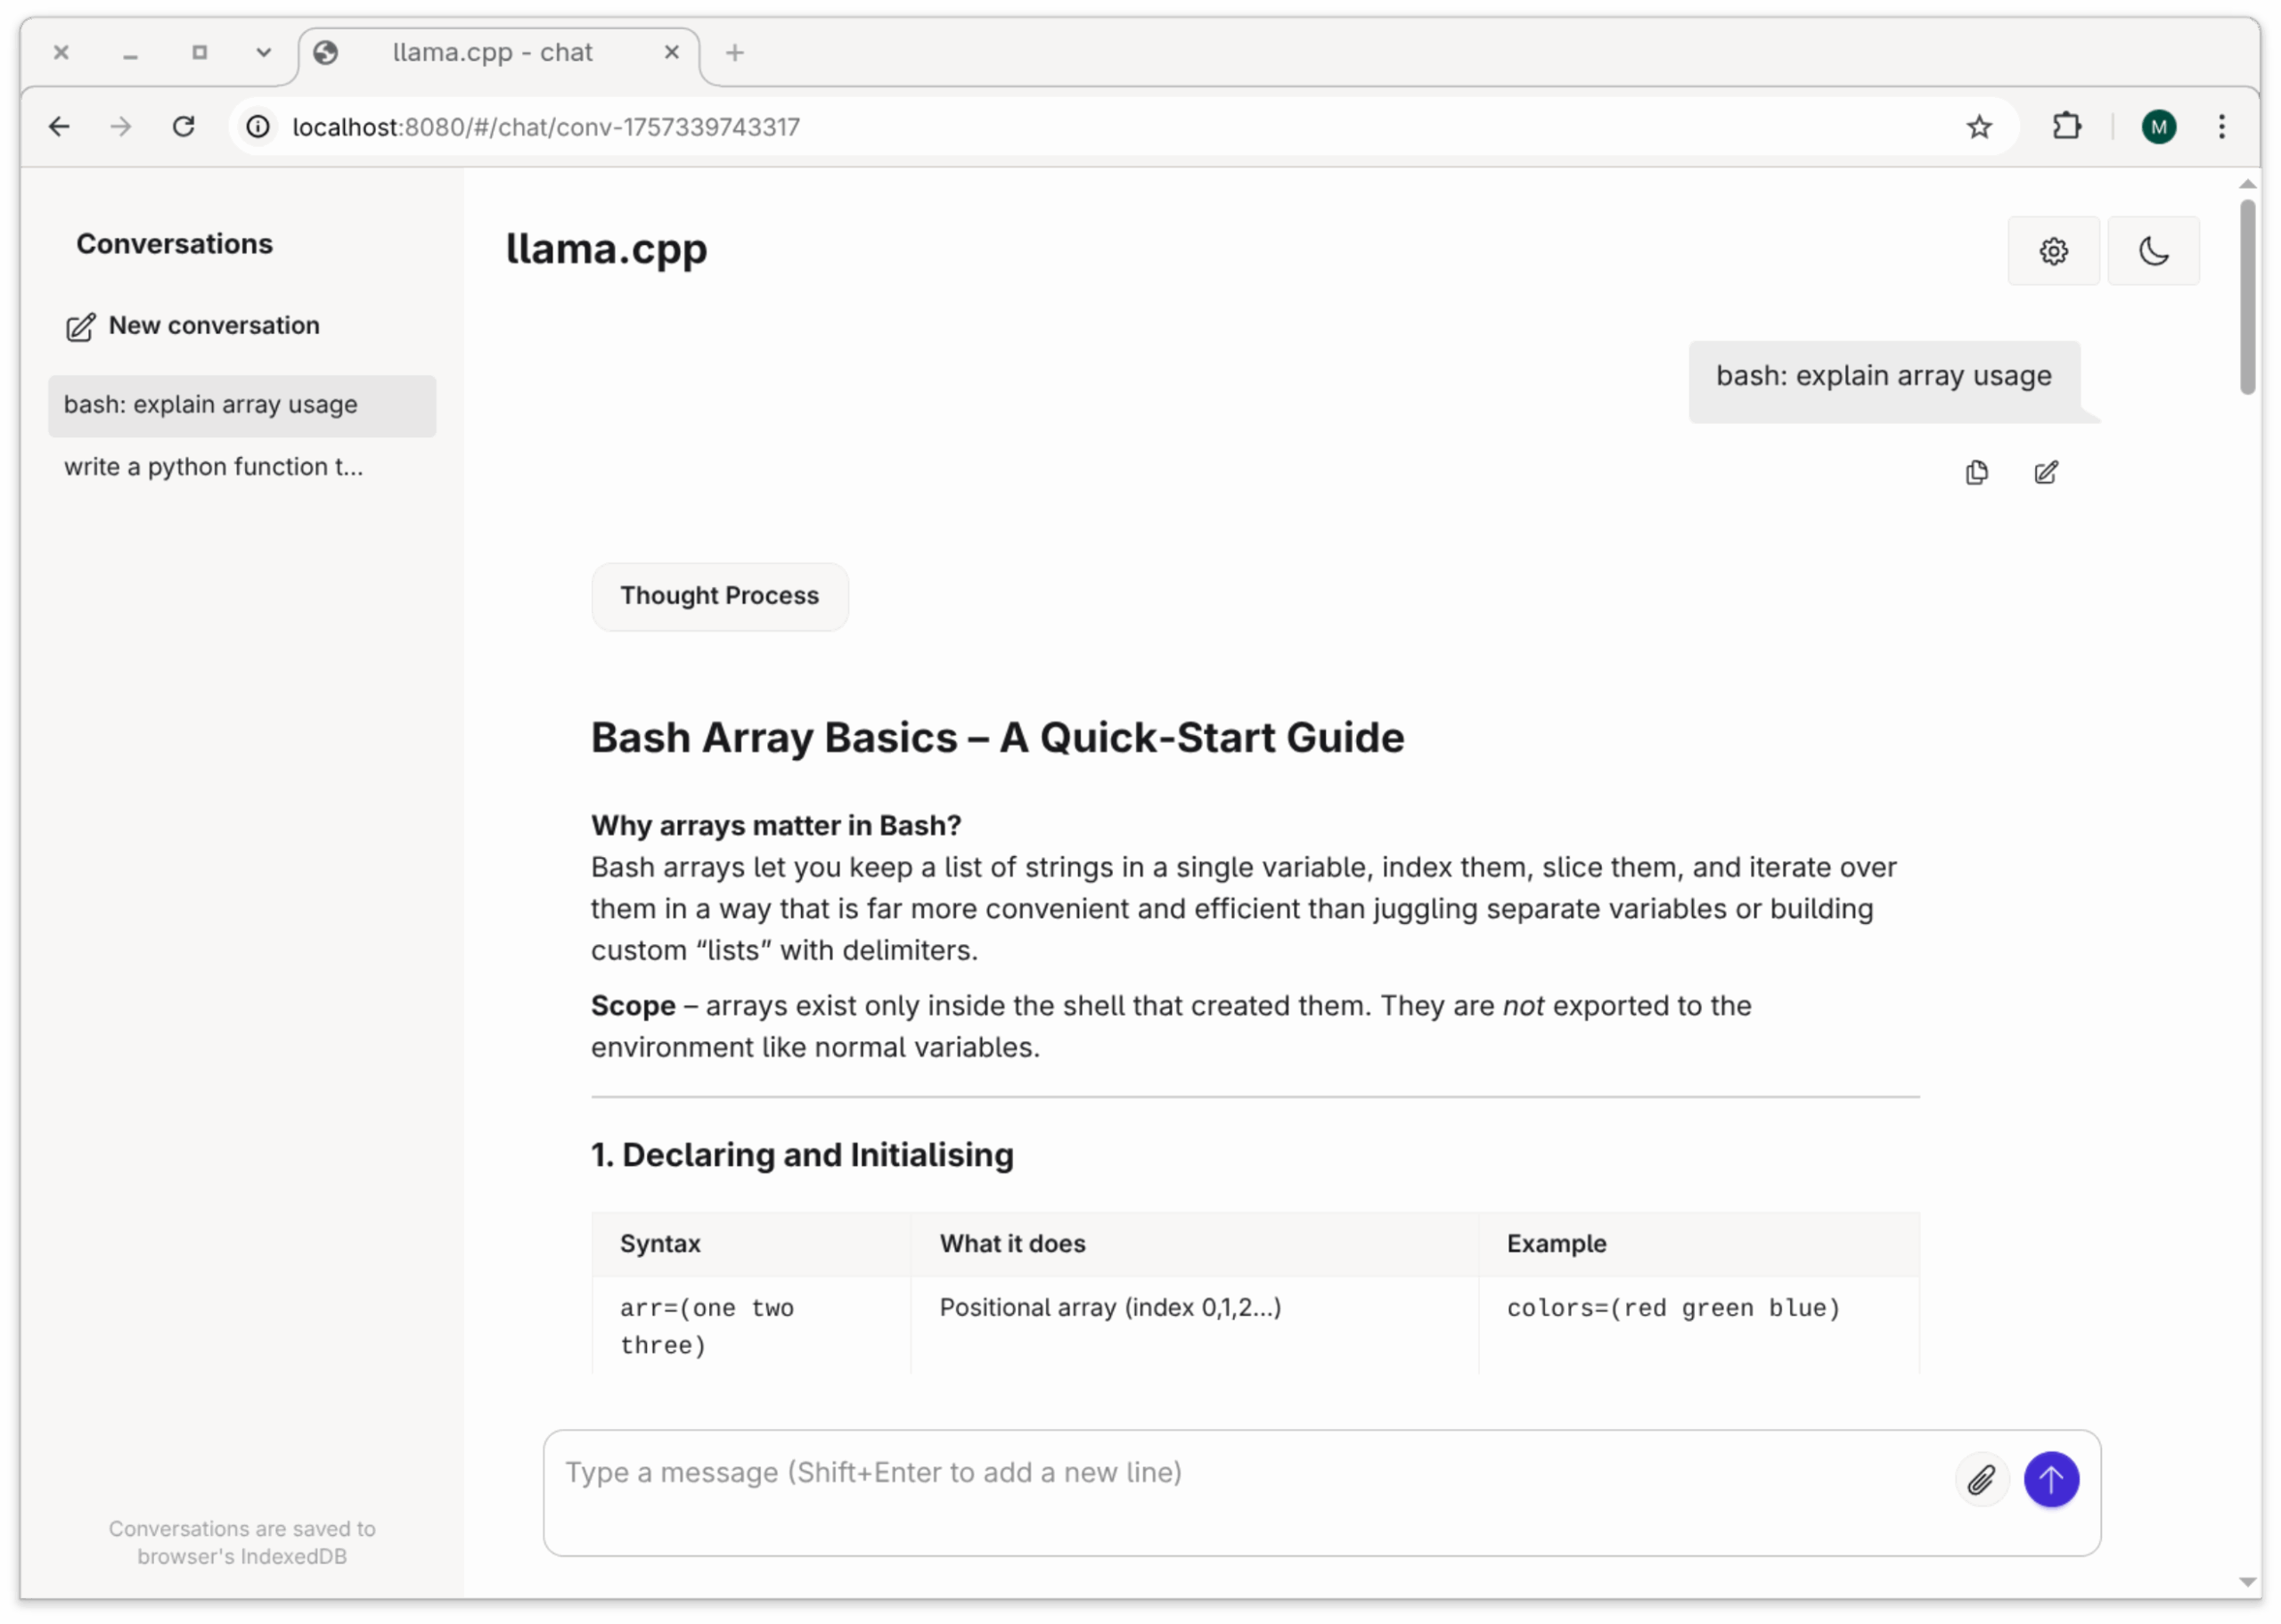Go forward using browser forward arrow
2281x1624 pixels.
121,127
